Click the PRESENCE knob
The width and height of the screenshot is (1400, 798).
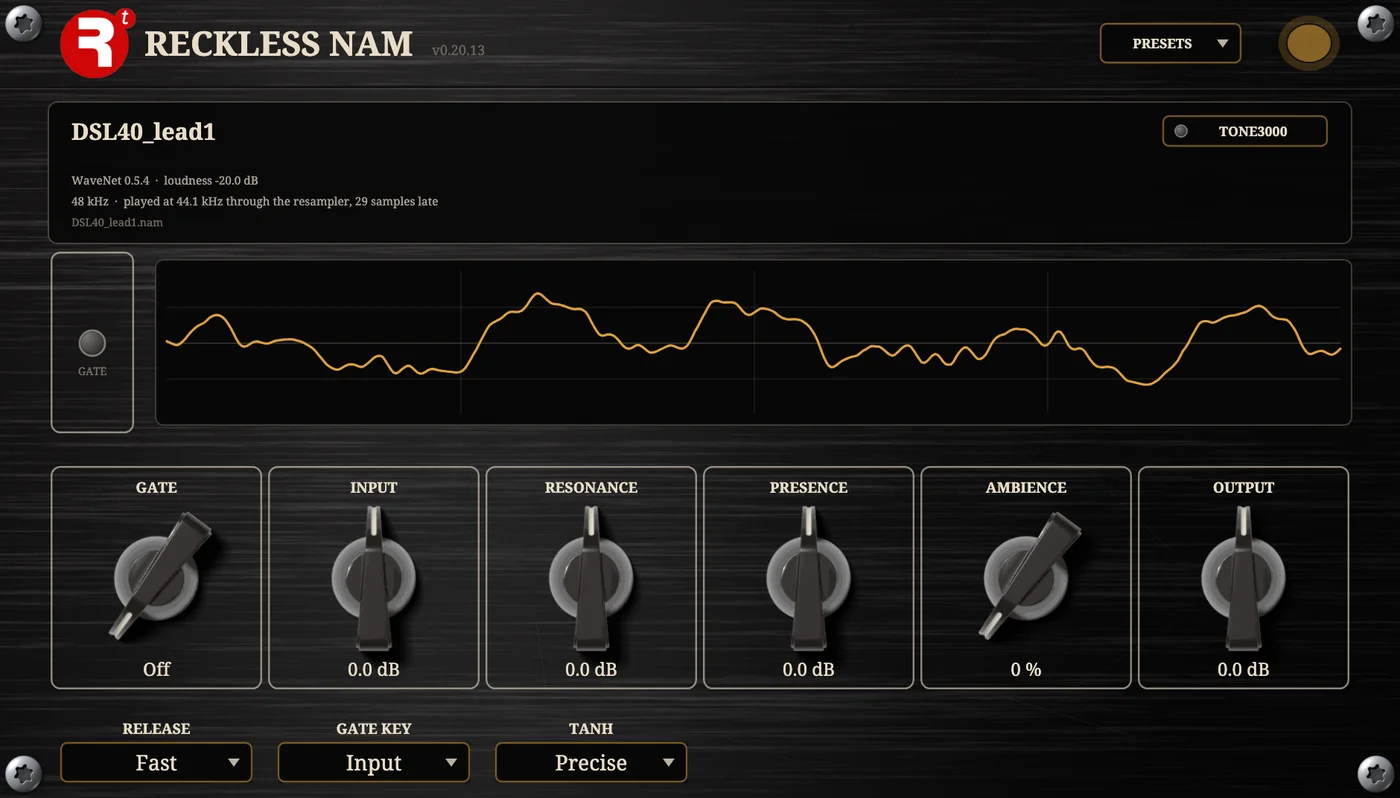coord(808,577)
